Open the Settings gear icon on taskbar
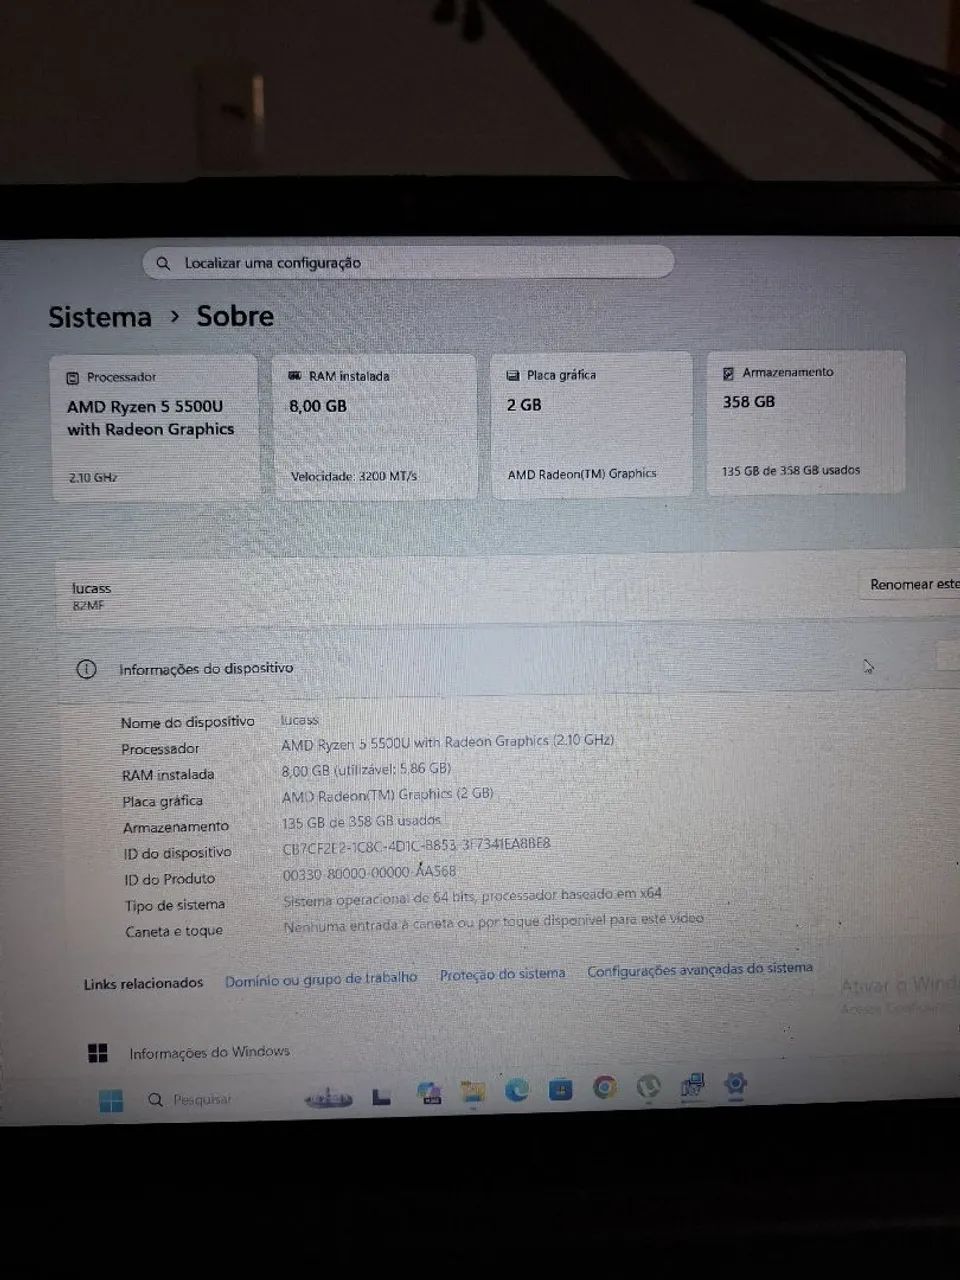The height and width of the screenshot is (1280, 960). [736, 1083]
